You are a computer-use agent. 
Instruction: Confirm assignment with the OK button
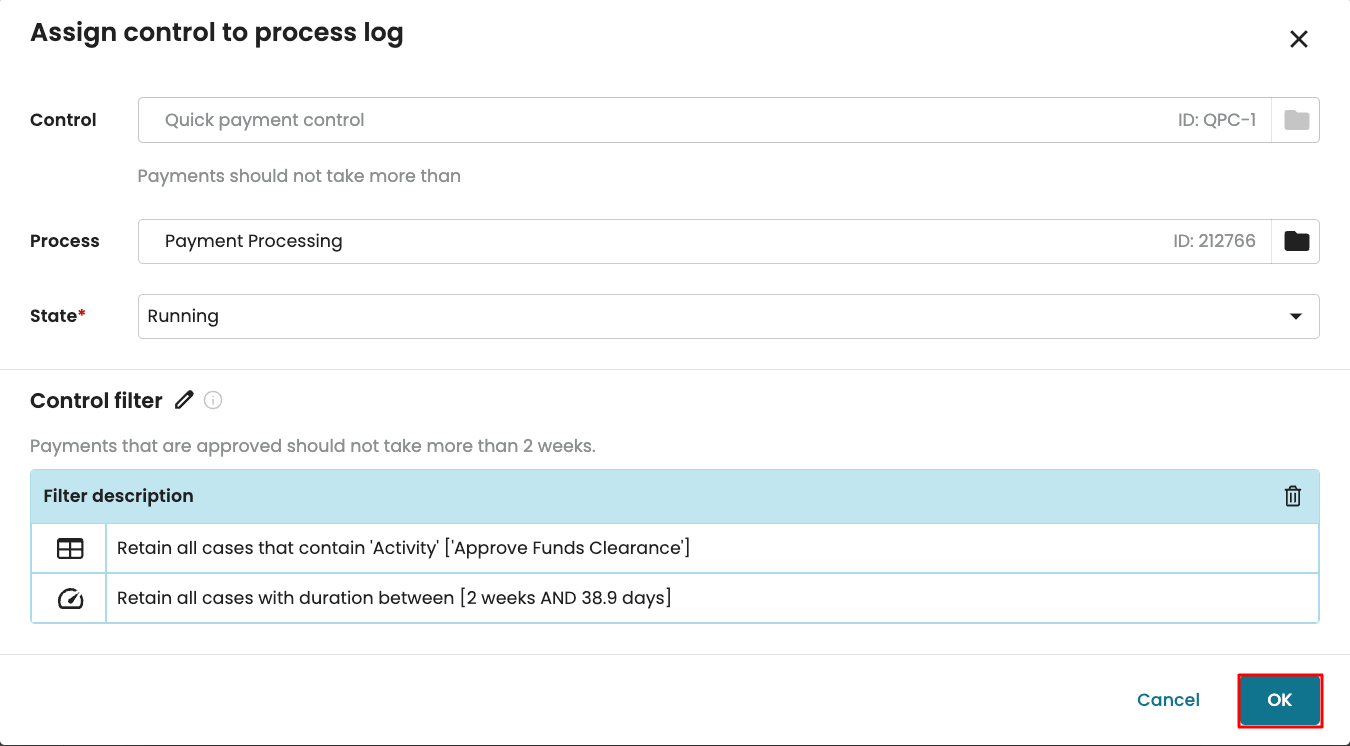point(1280,700)
